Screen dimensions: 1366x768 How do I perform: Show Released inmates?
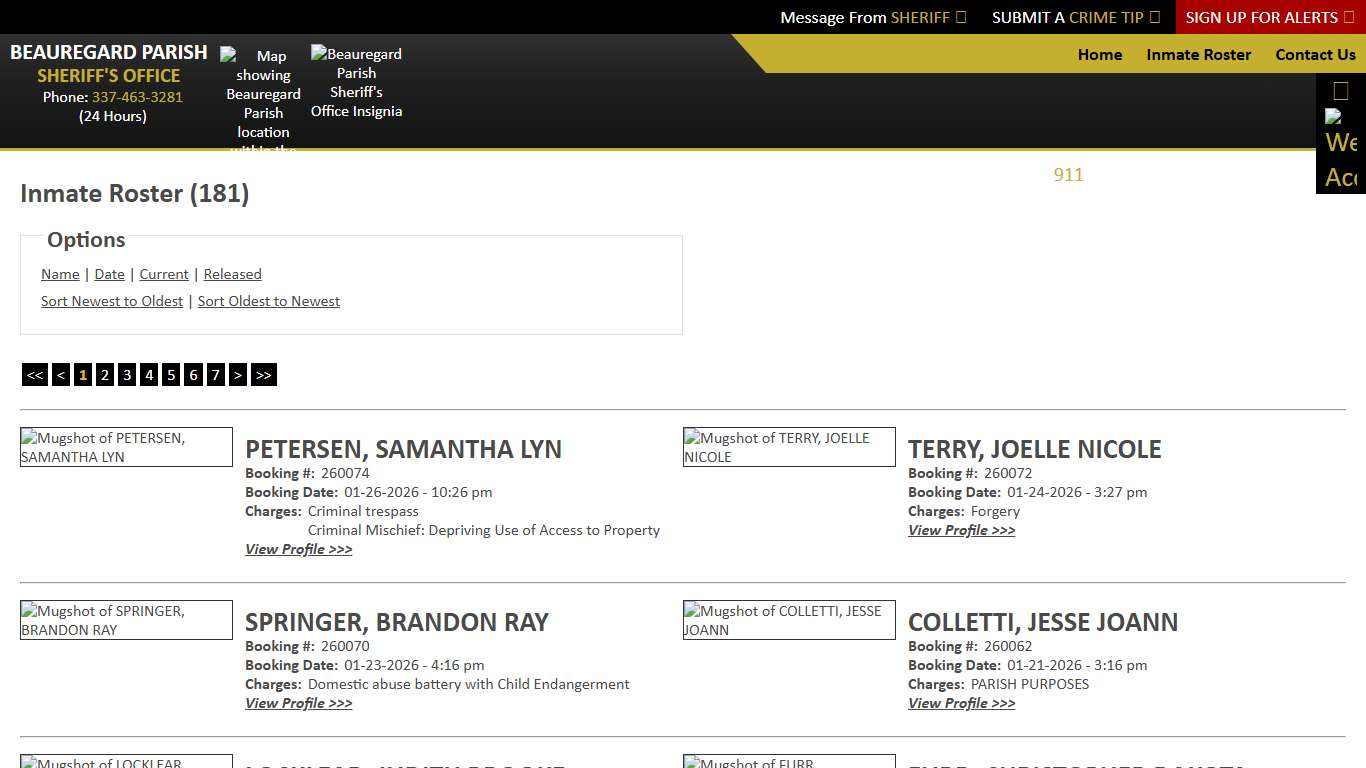click(232, 274)
